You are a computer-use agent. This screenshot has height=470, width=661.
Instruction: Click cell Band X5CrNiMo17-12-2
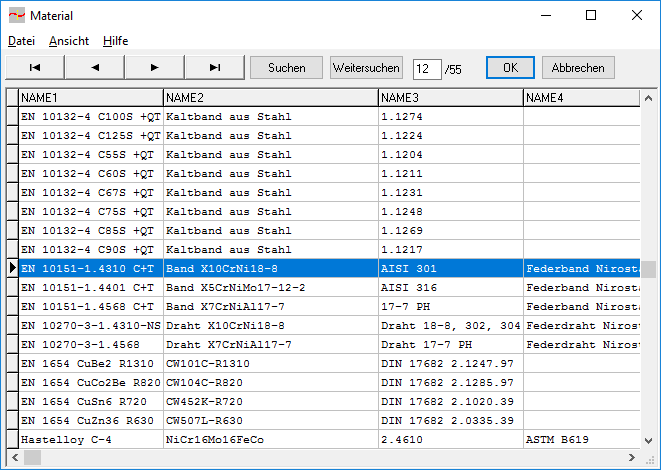click(271, 287)
